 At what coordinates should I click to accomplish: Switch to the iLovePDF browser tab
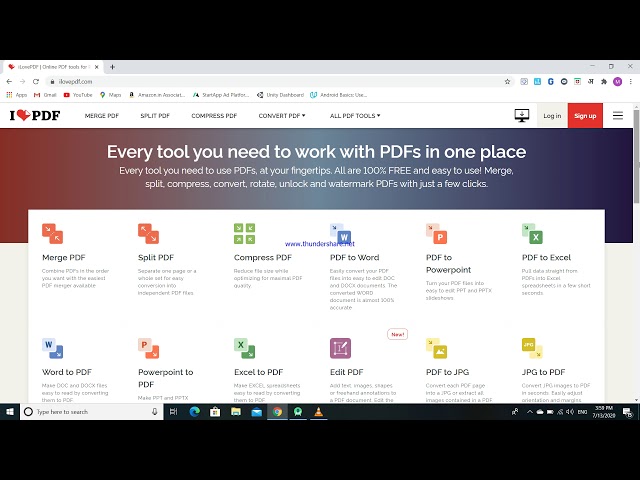[52, 67]
